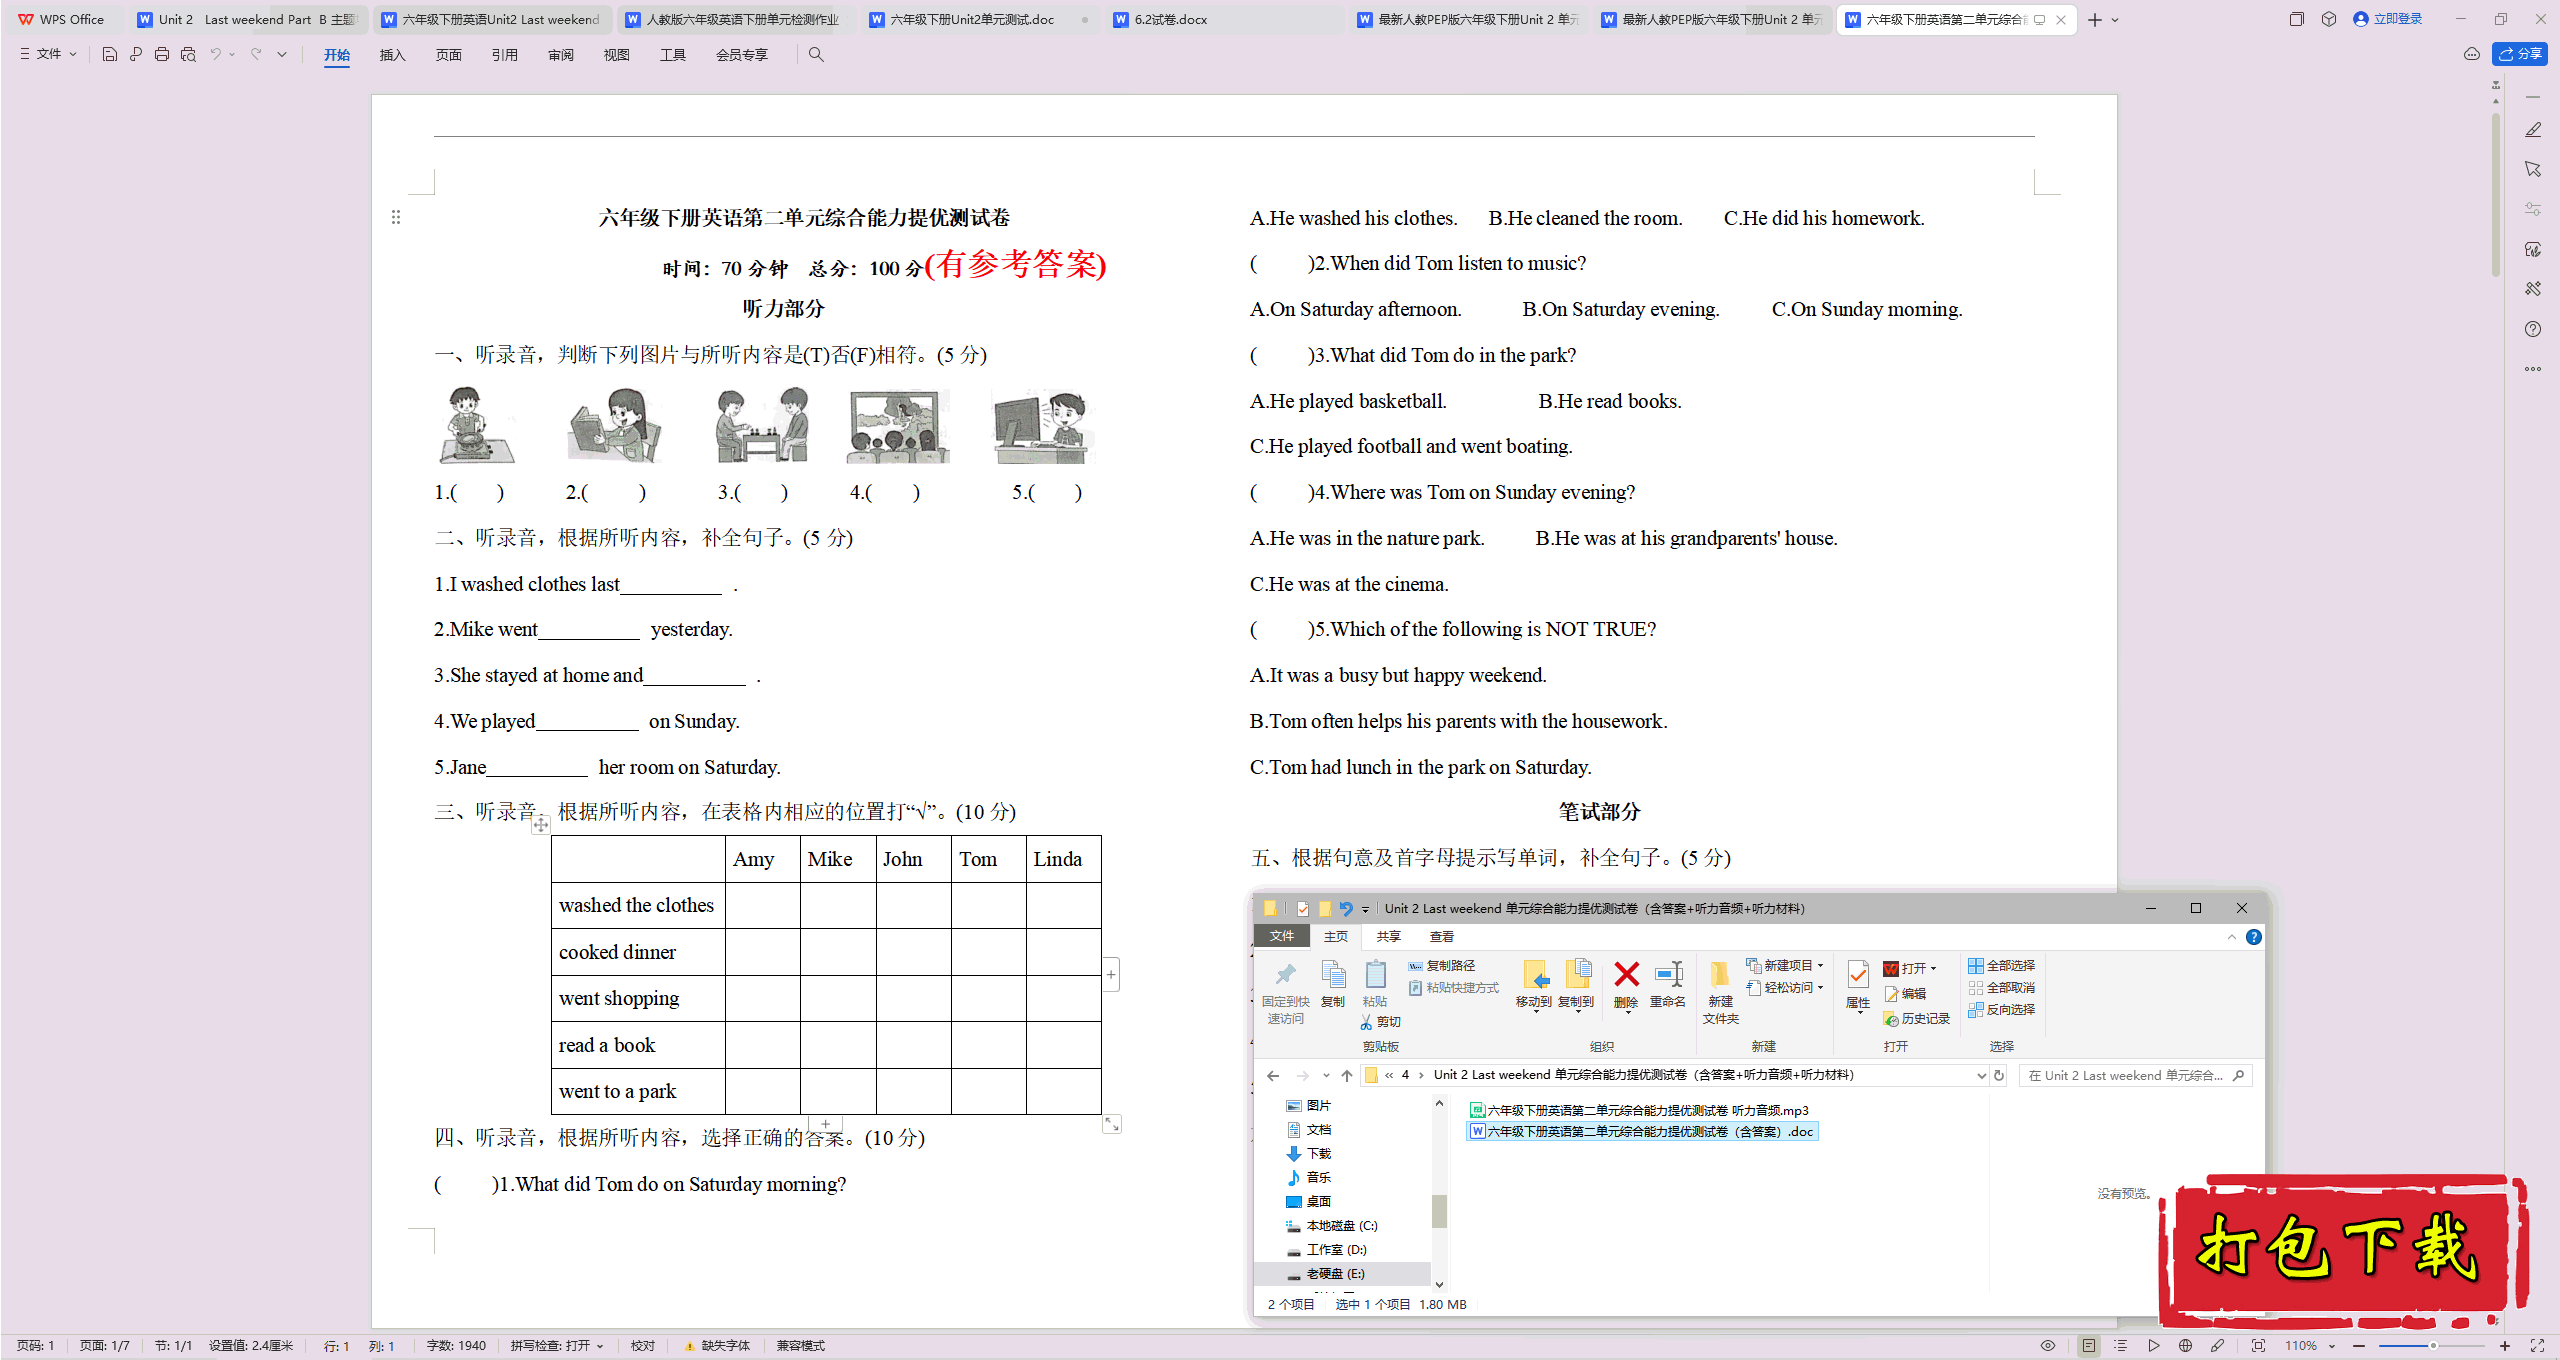Go back in Explorer navigation
This screenshot has height=1360, width=2560.
(1272, 1076)
